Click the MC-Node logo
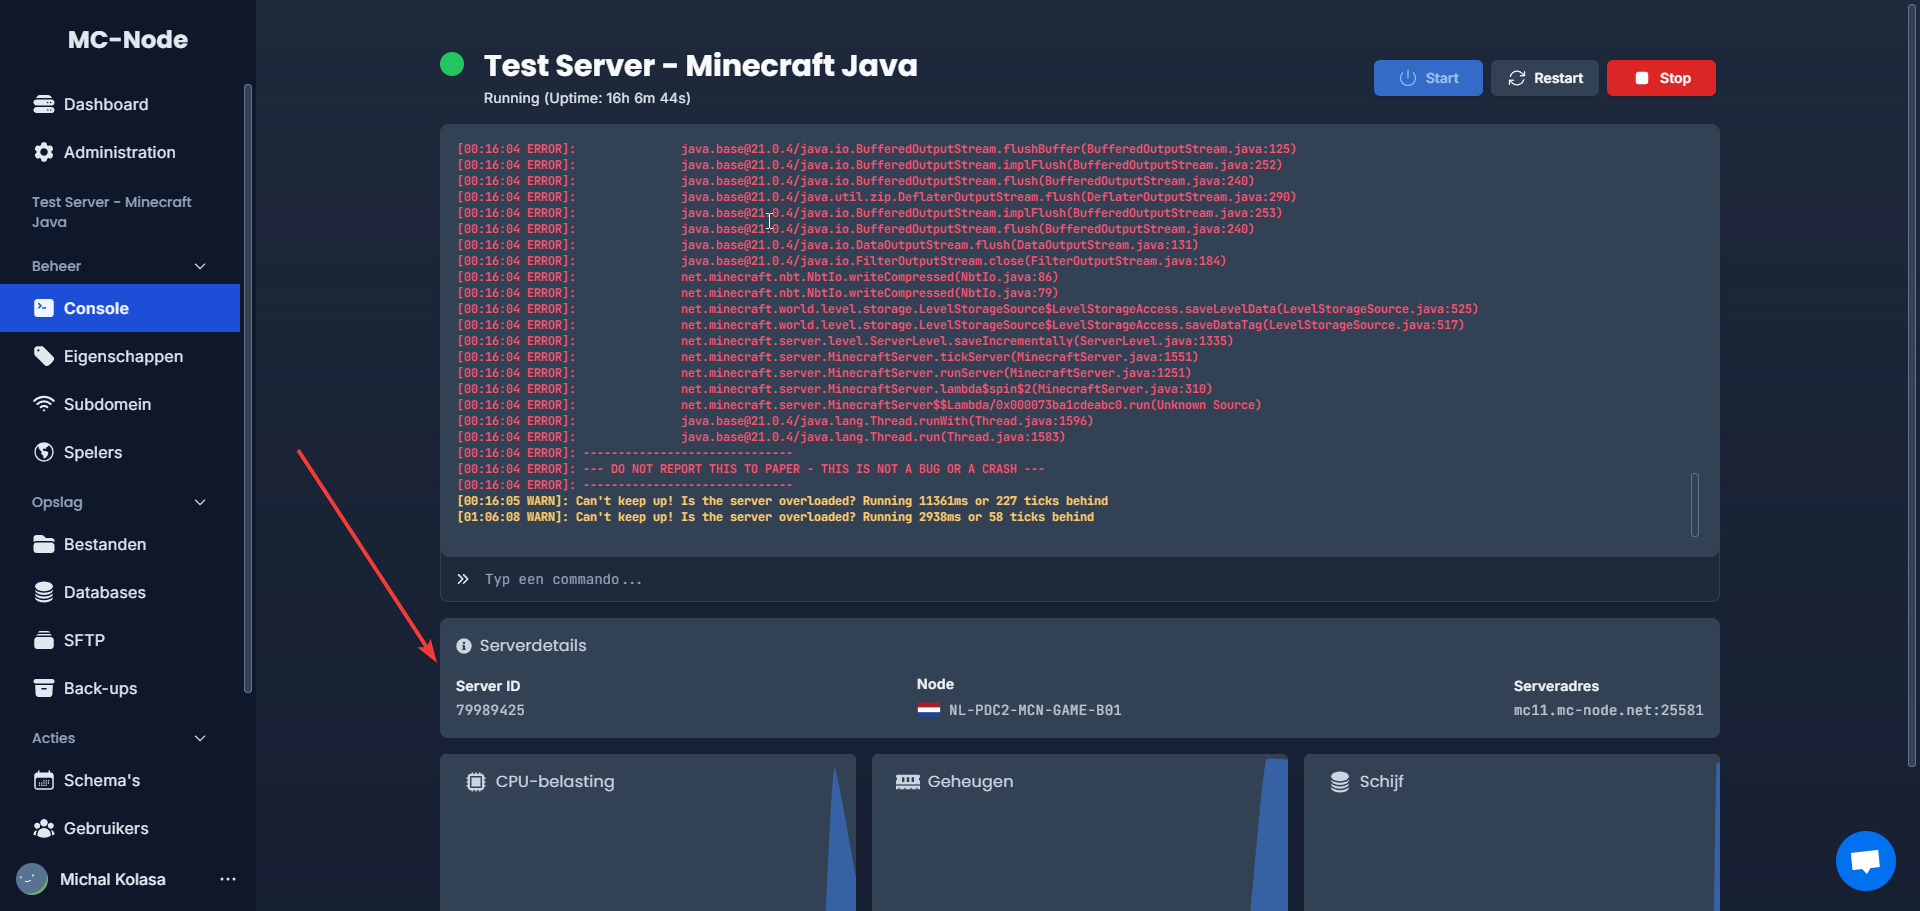 (x=128, y=39)
